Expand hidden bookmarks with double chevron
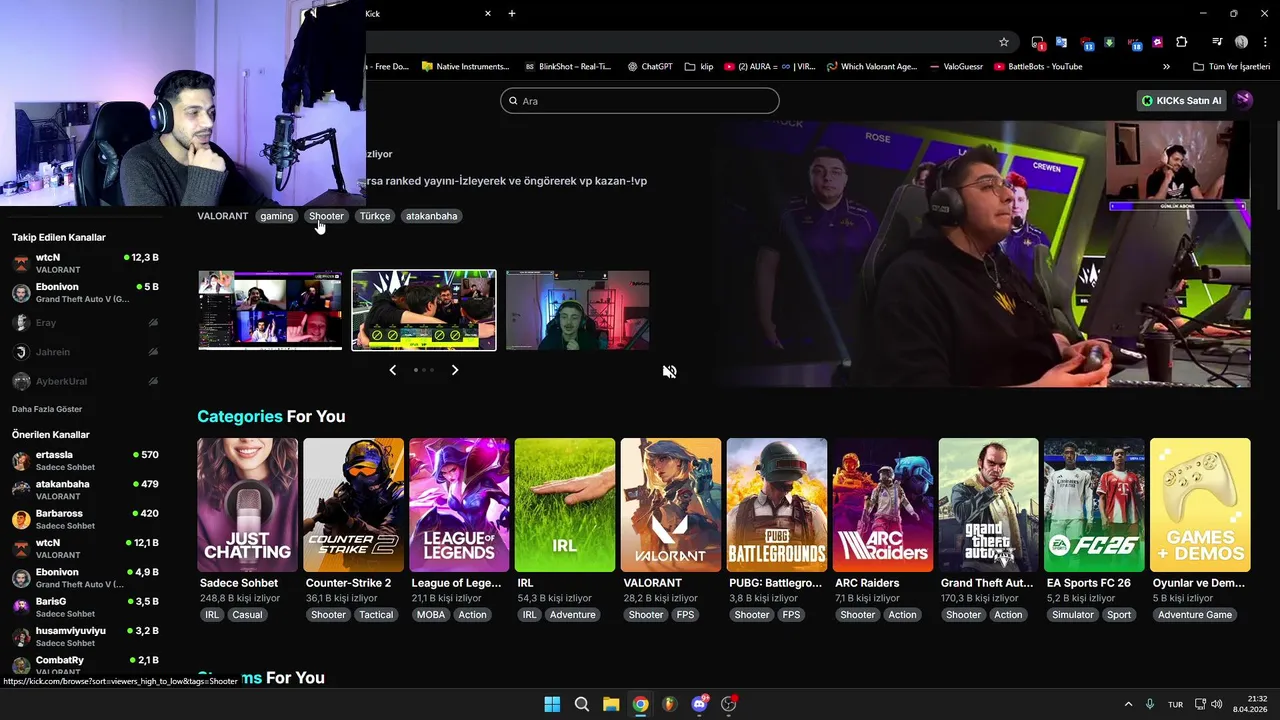 [1166, 67]
